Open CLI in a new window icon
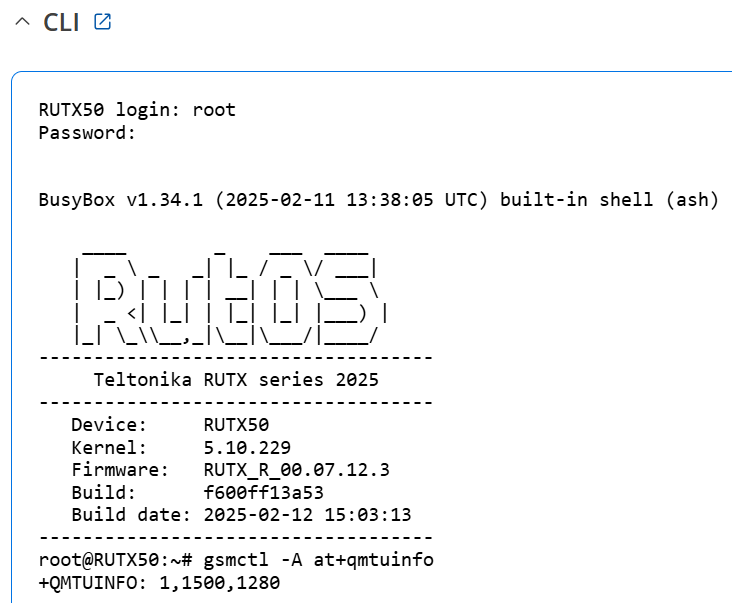This screenshot has width=732, height=603. coord(102,21)
